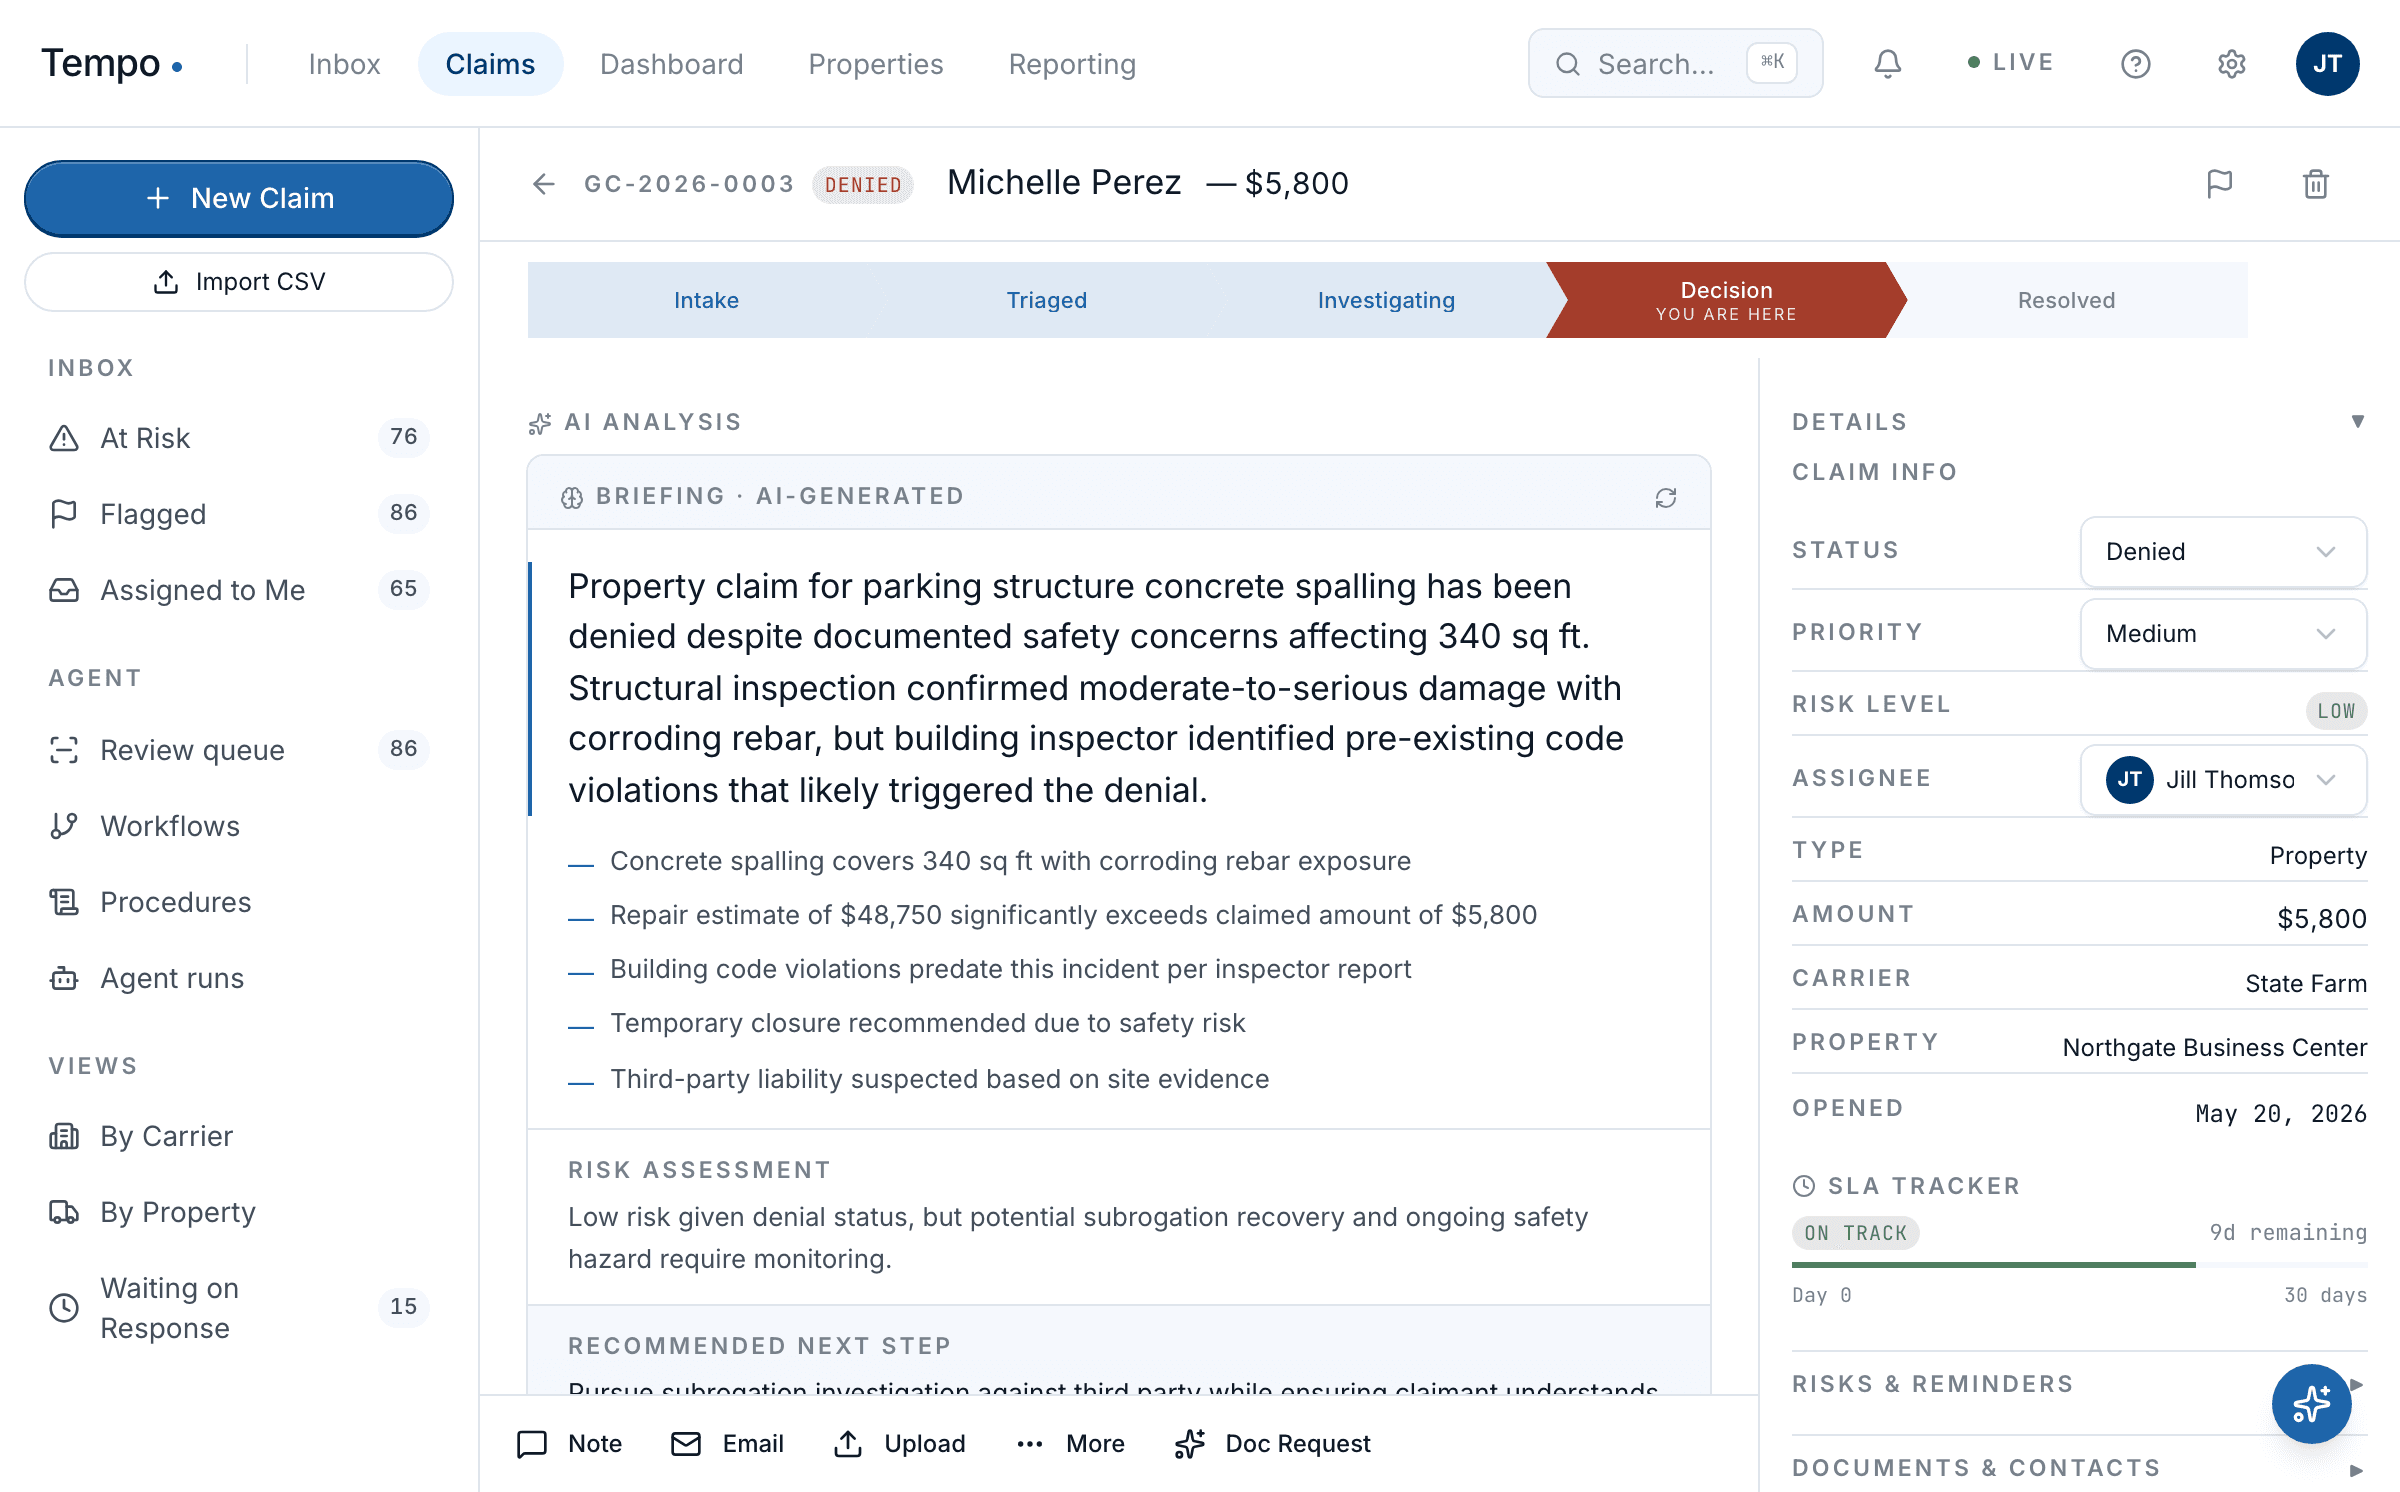
Task: Open the help question-mark icon
Action: [2135, 64]
